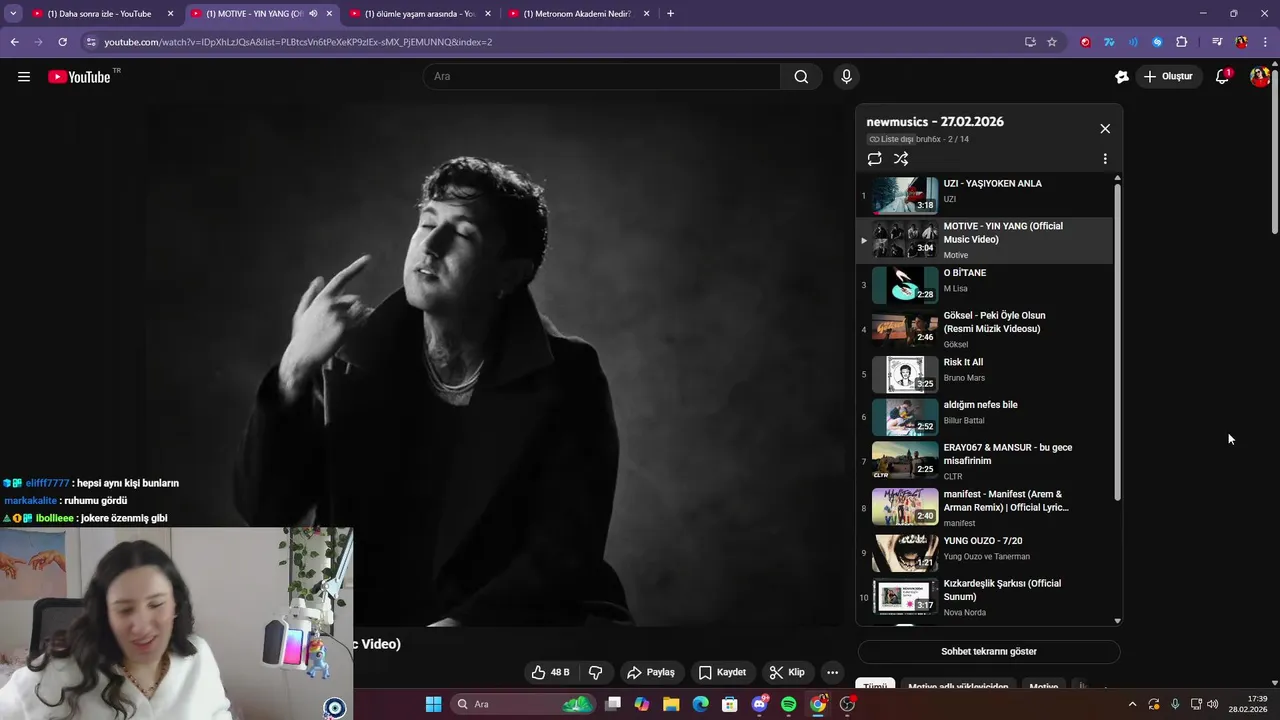The image size is (1280, 720).
Task: Reload the current page
Action: pos(62,42)
